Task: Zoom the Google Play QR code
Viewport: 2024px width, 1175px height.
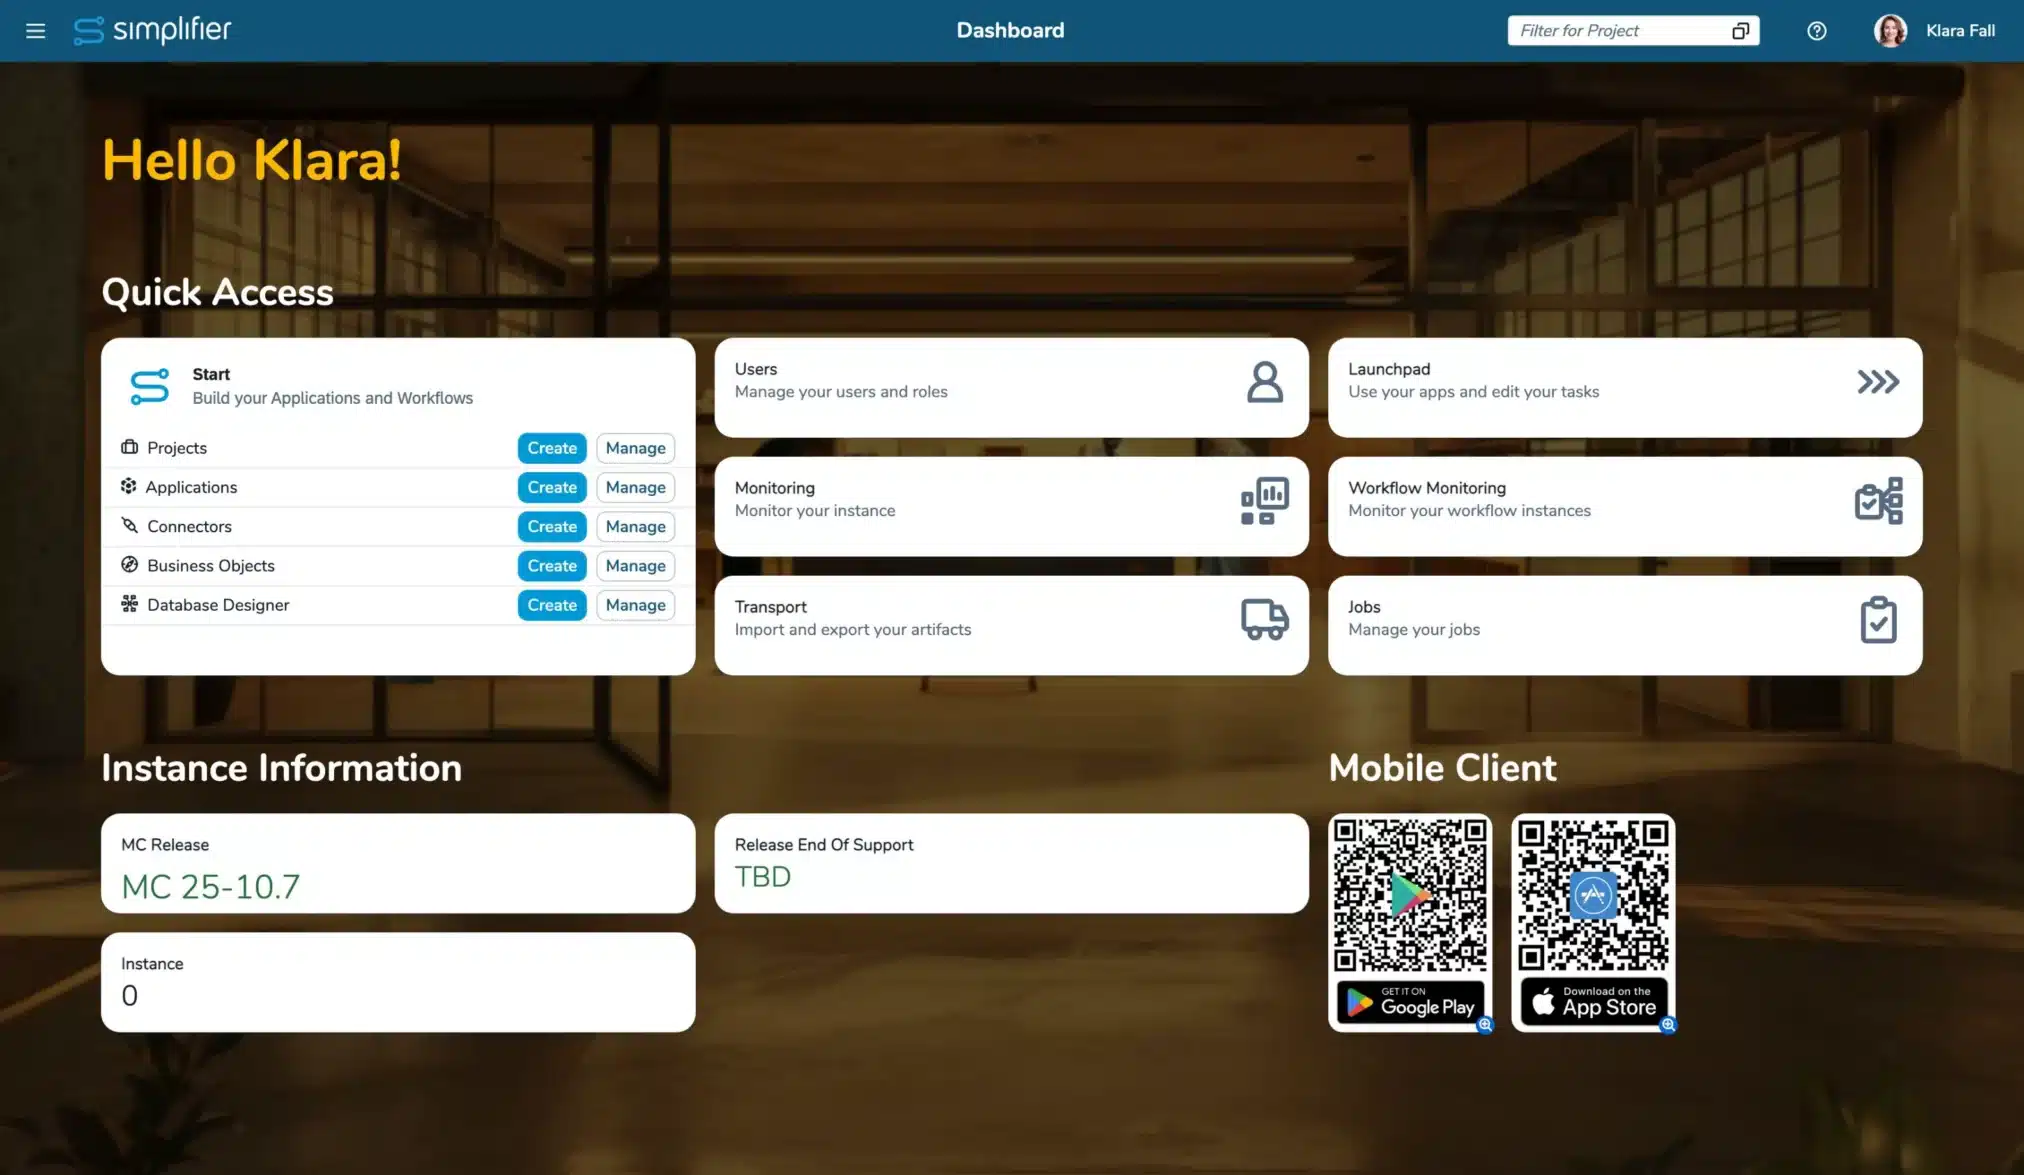Action: (1485, 1025)
